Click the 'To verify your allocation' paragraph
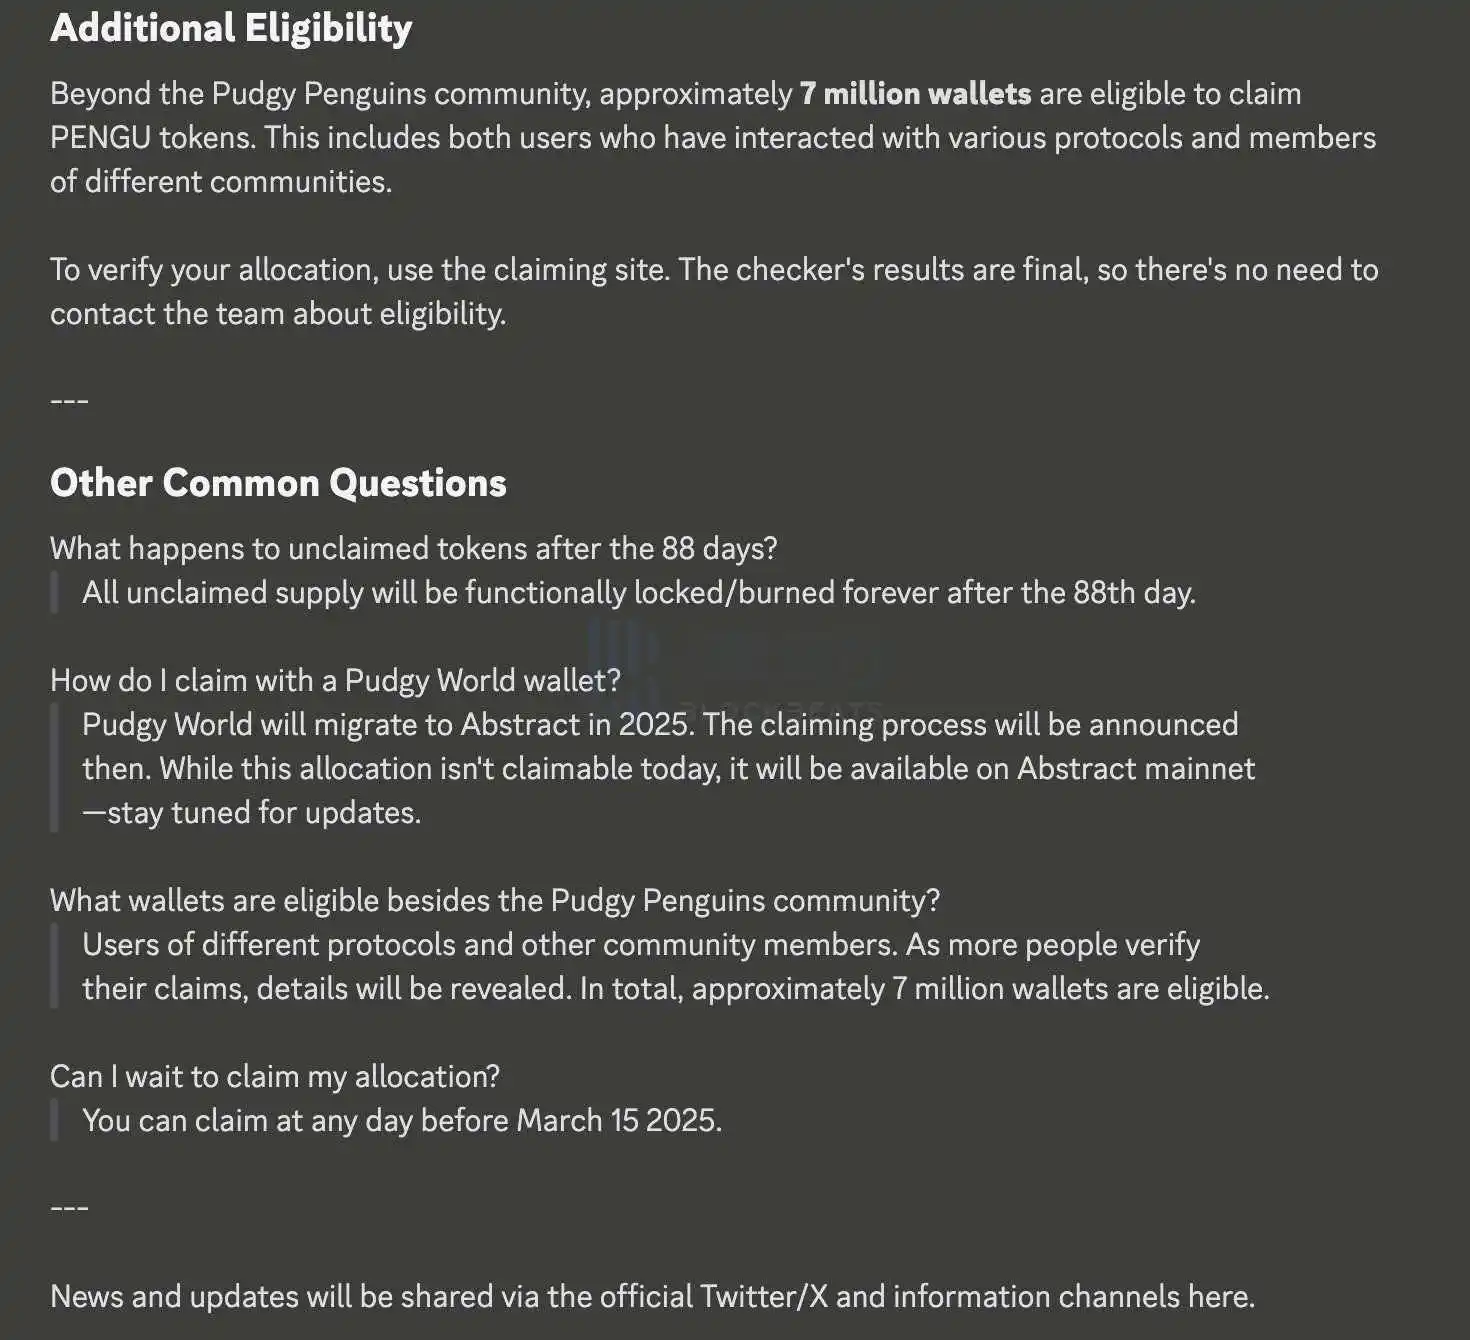This screenshot has width=1470, height=1340. 714,292
